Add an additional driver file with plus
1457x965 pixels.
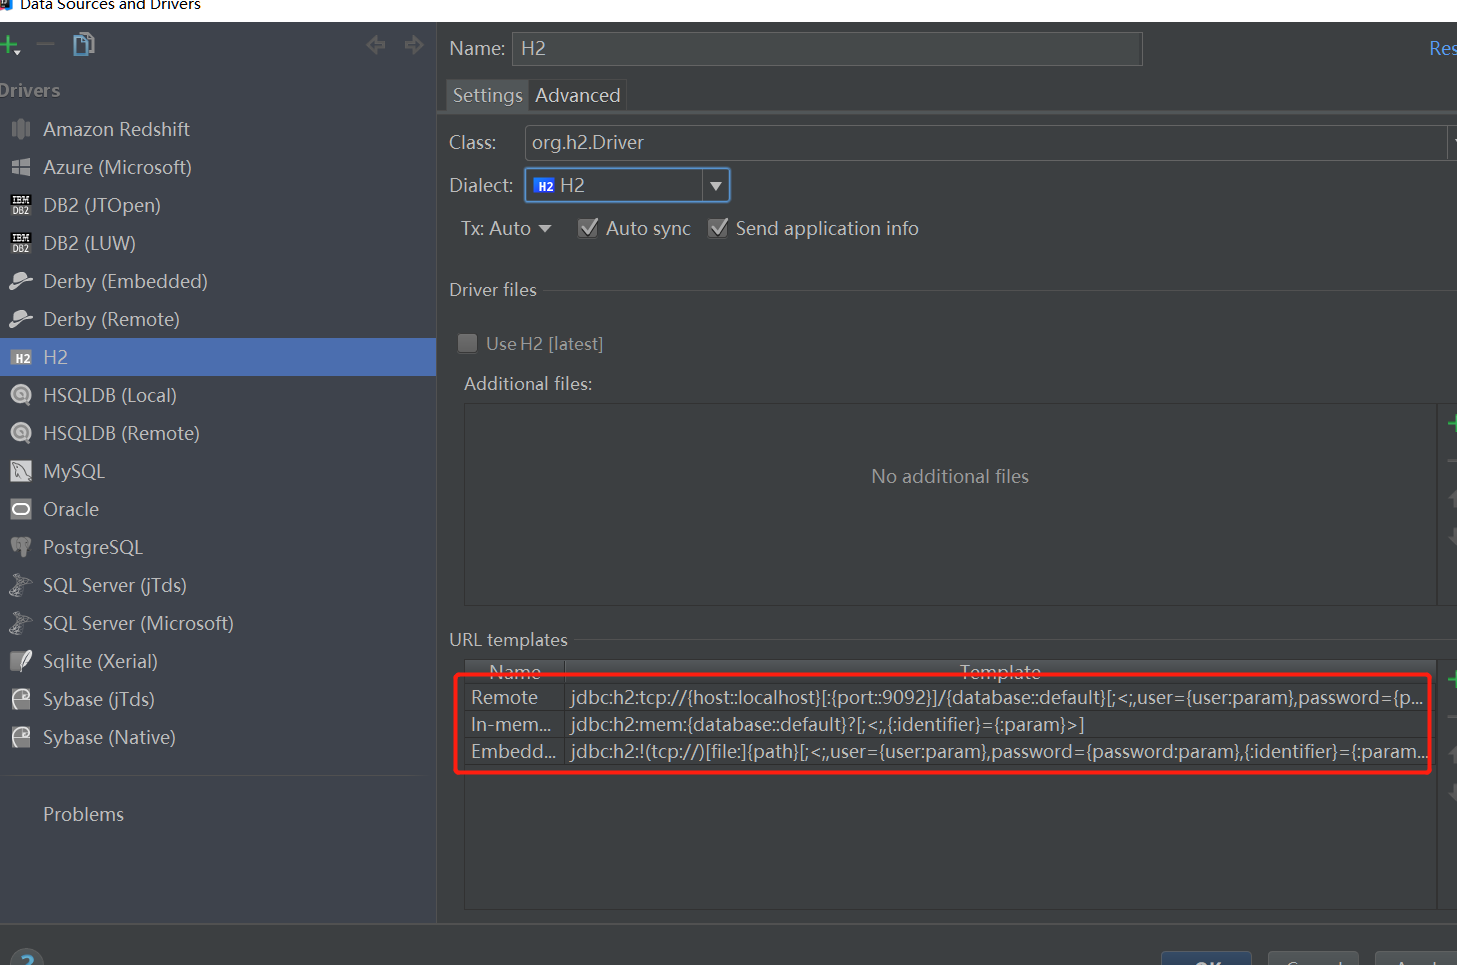(x=1451, y=424)
